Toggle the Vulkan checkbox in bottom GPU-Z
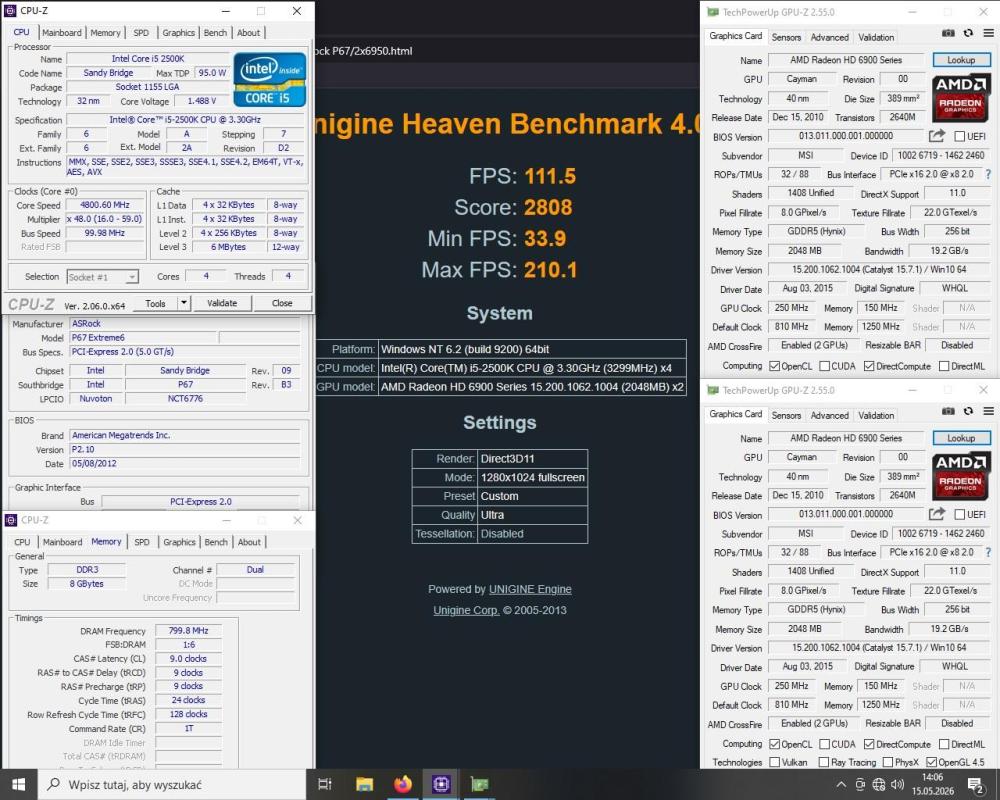Image resolution: width=1000 pixels, height=800 pixels. click(774, 762)
